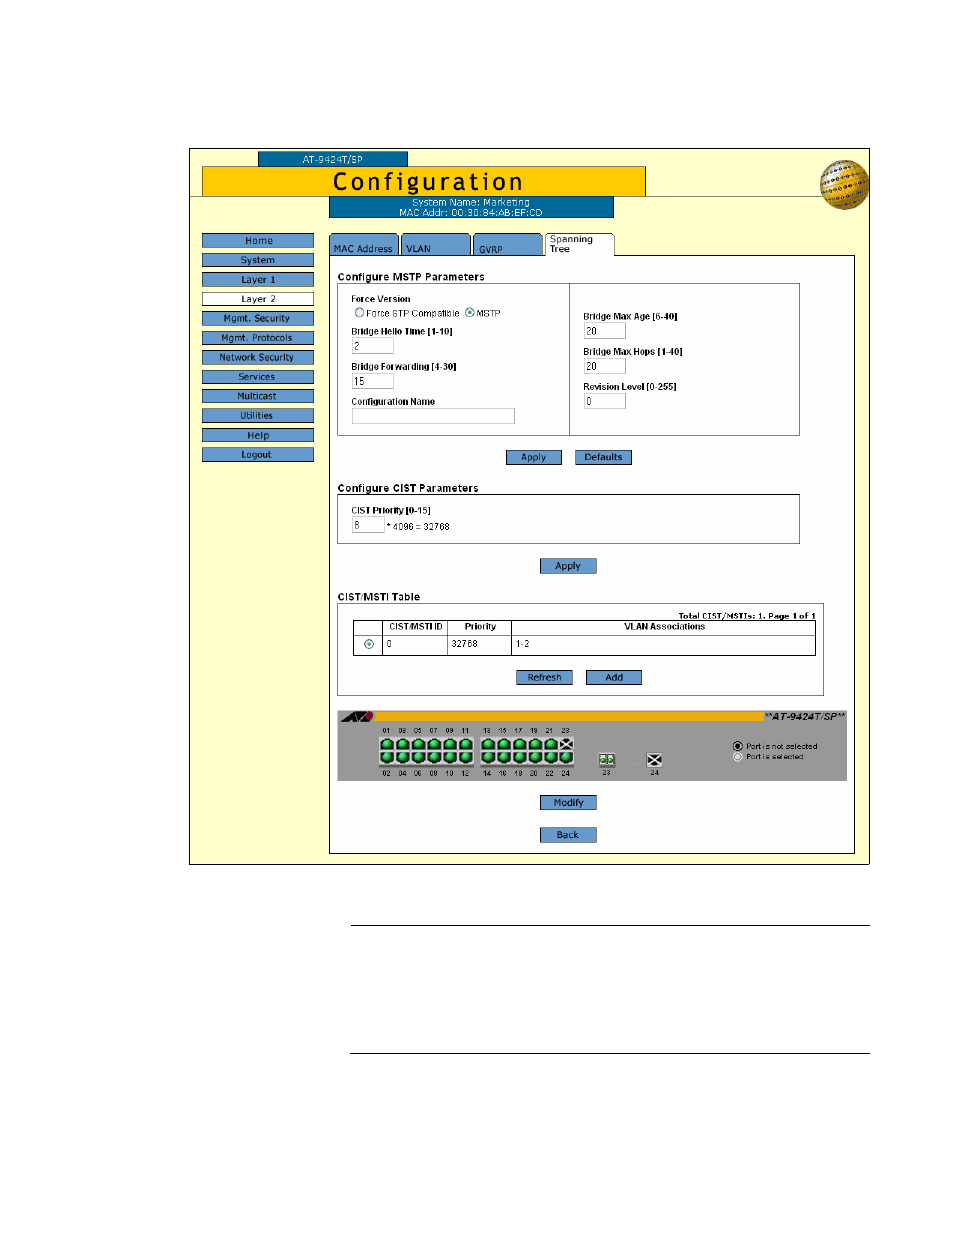Go to Home in sidebar

click(x=258, y=240)
